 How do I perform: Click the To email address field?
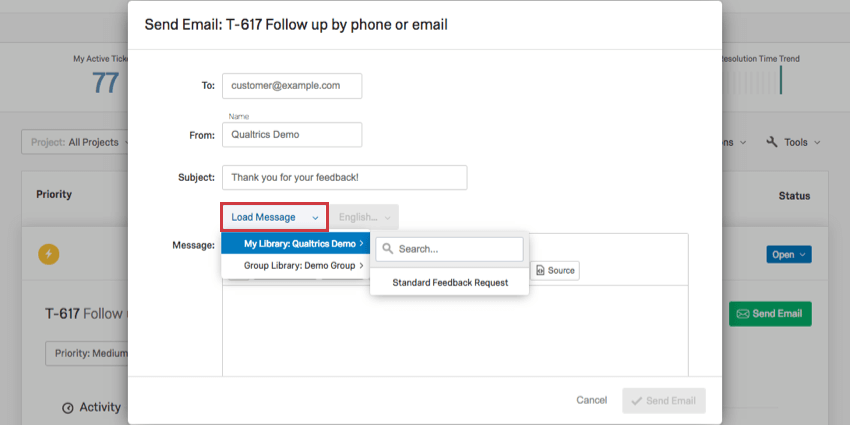(x=292, y=86)
